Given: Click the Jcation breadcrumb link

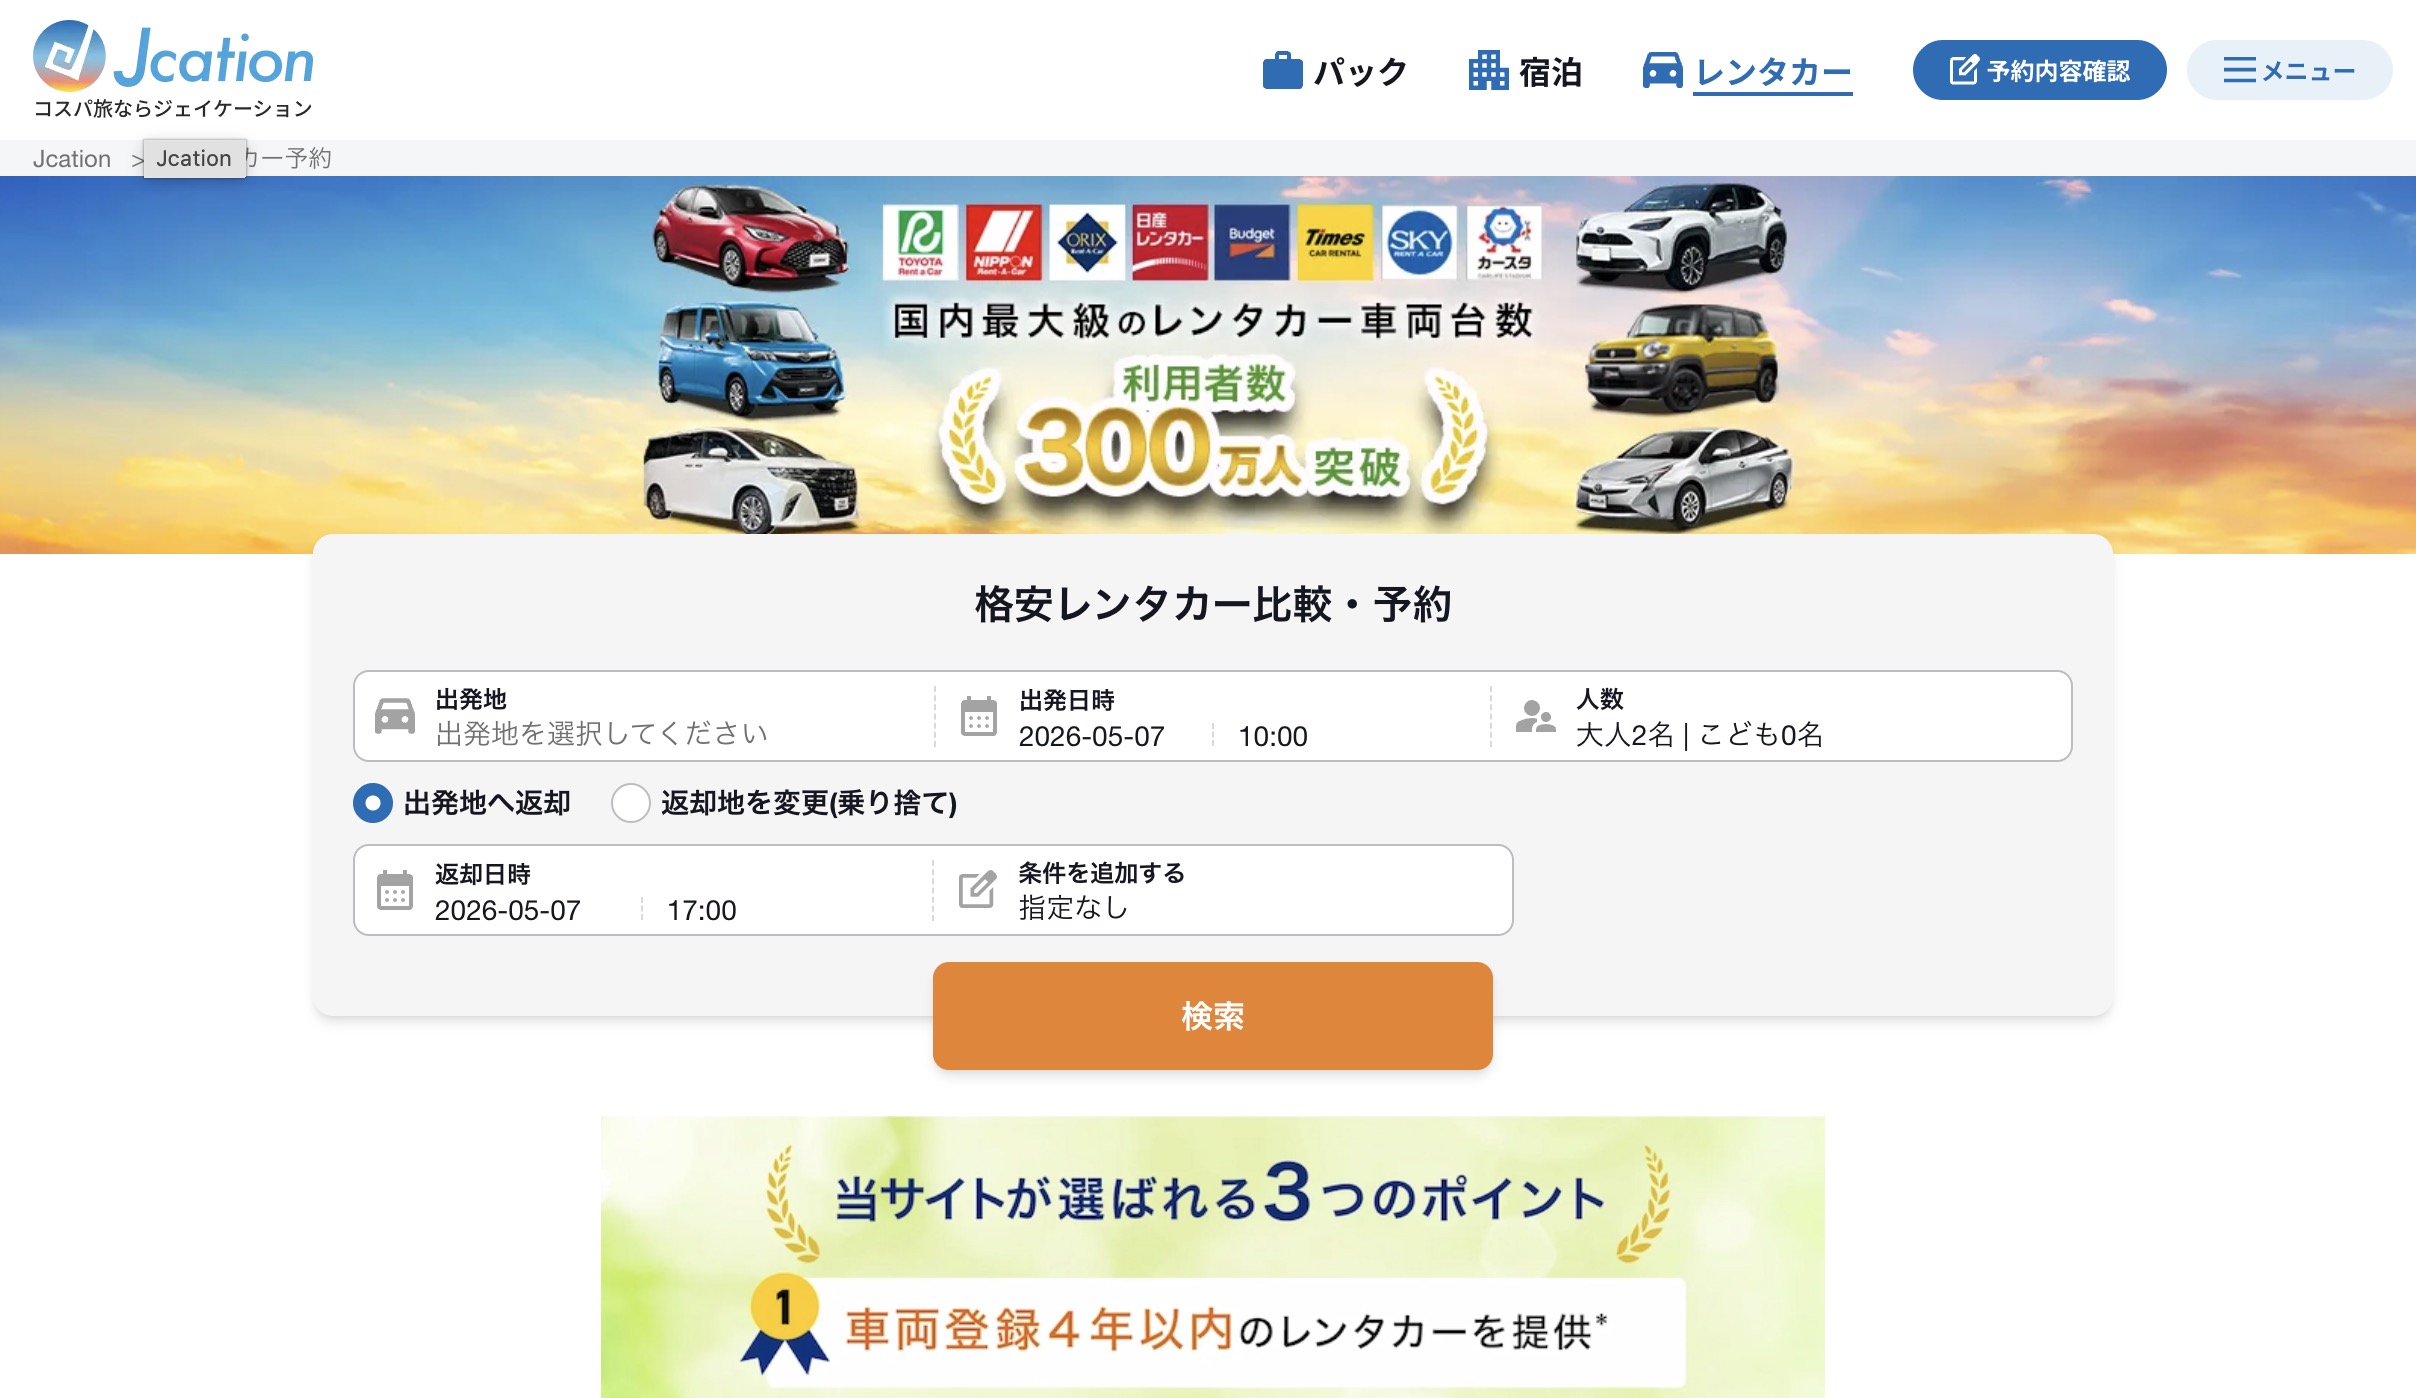Looking at the screenshot, I should pos(71,159).
